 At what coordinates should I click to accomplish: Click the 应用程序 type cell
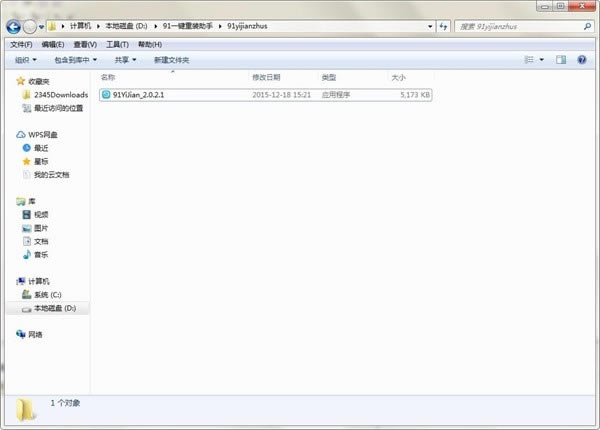336,95
